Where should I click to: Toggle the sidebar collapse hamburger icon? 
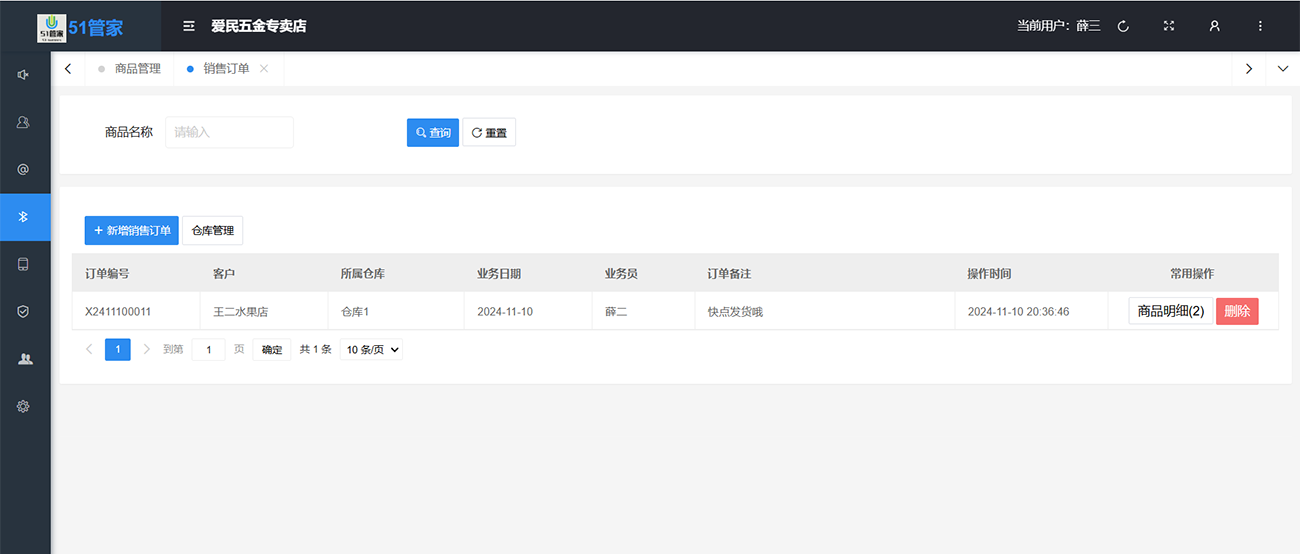(x=189, y=26)
